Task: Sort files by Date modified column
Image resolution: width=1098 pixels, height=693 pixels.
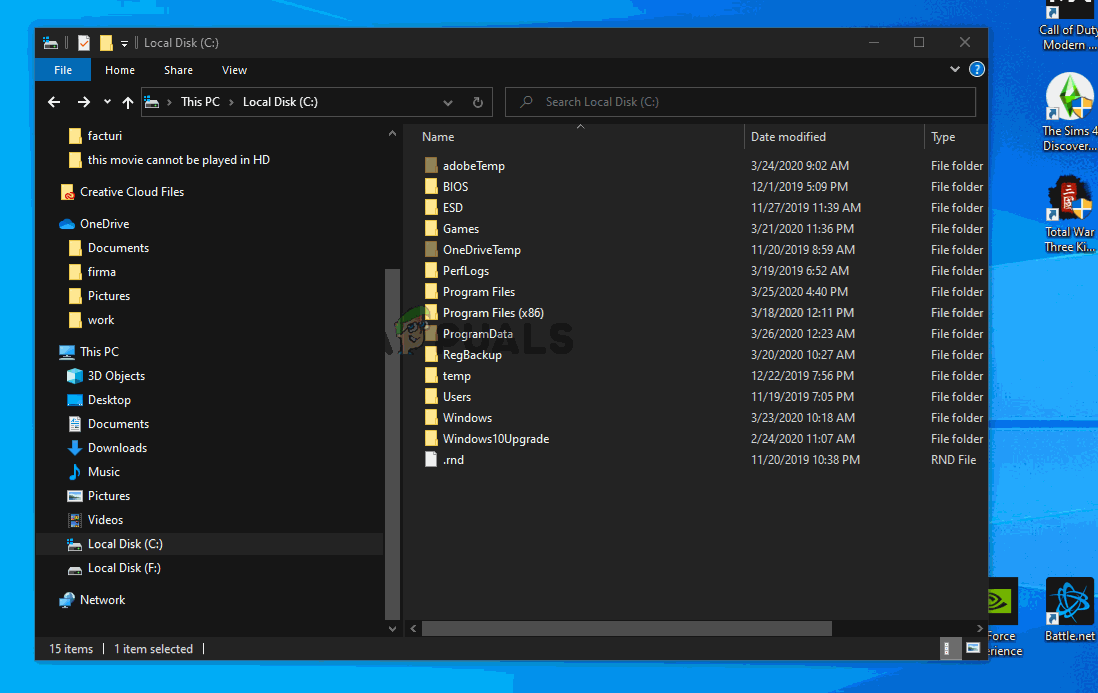Action: (x=788, y=137)
